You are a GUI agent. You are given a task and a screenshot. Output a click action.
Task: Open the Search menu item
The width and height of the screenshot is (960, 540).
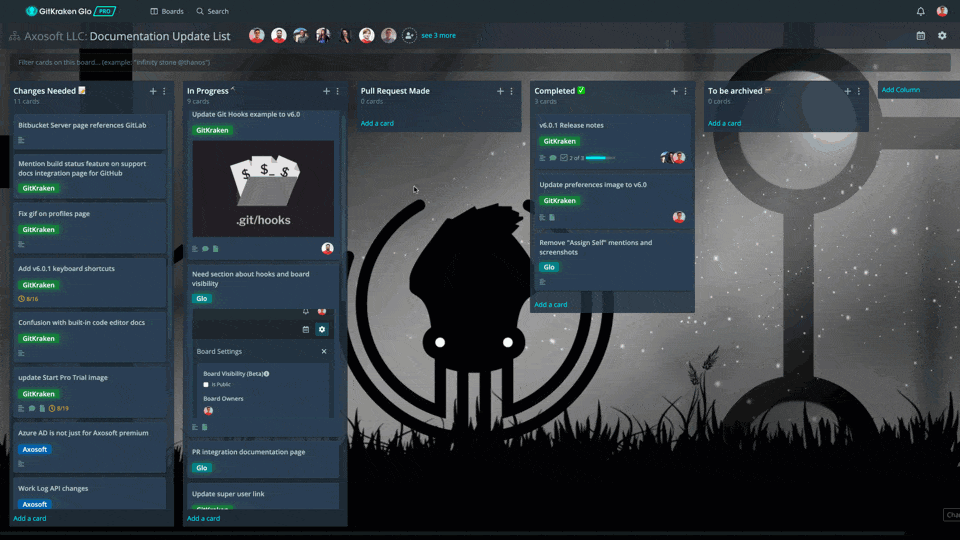[212, 11]
